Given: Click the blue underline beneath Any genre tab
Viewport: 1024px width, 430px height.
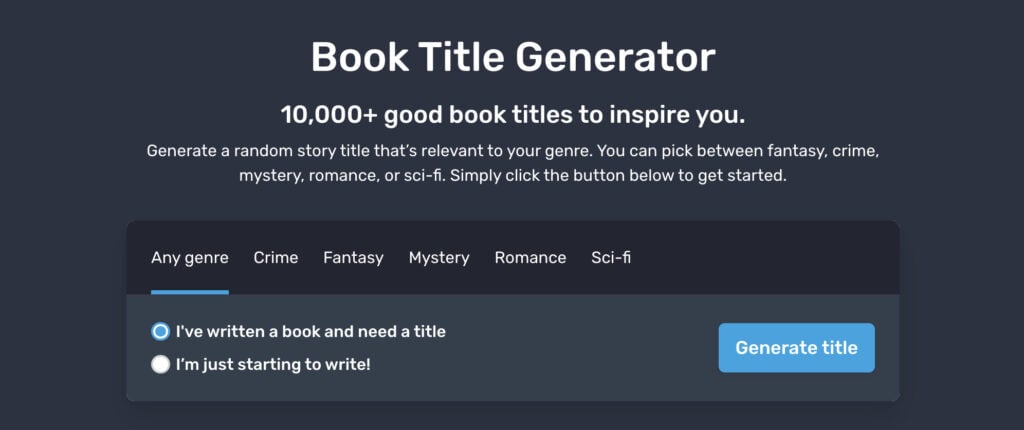Looking at the screenshot, I should coord(190,292).
